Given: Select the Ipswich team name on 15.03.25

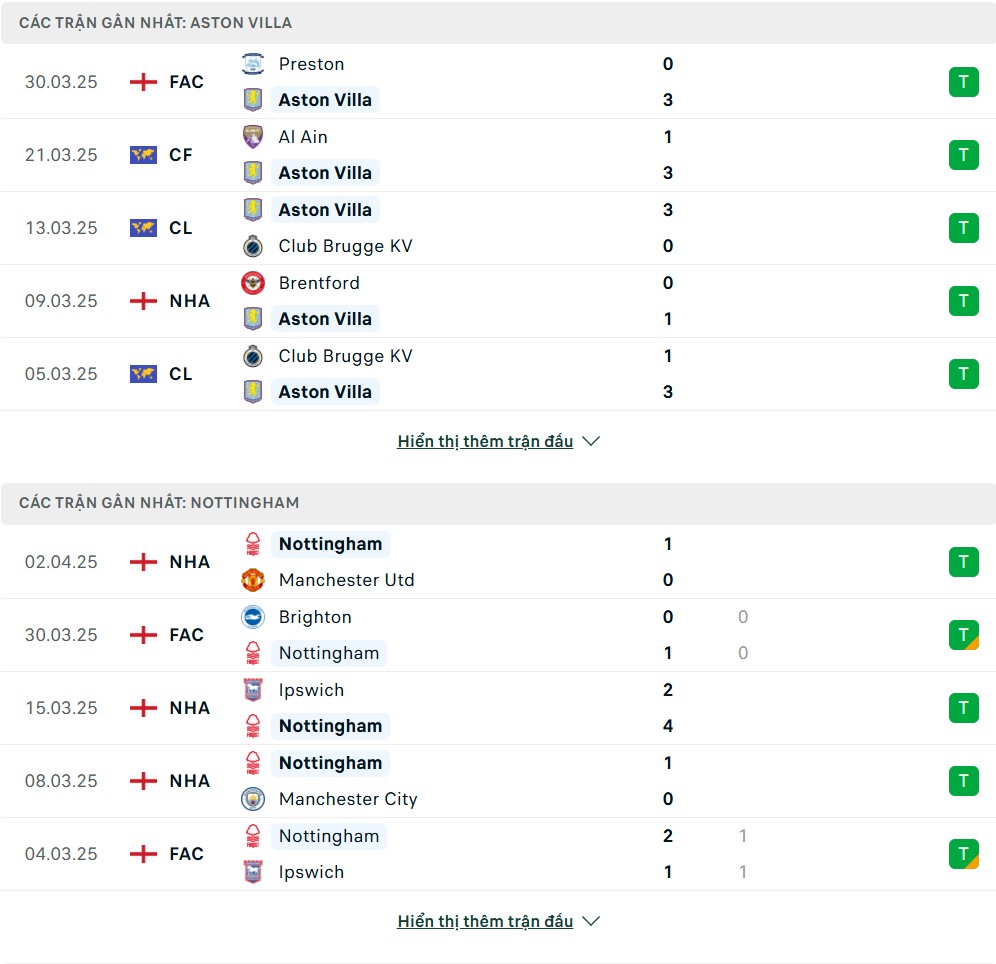Looking at the screenshot, I should pyautogui.click(x=311, y=690).
